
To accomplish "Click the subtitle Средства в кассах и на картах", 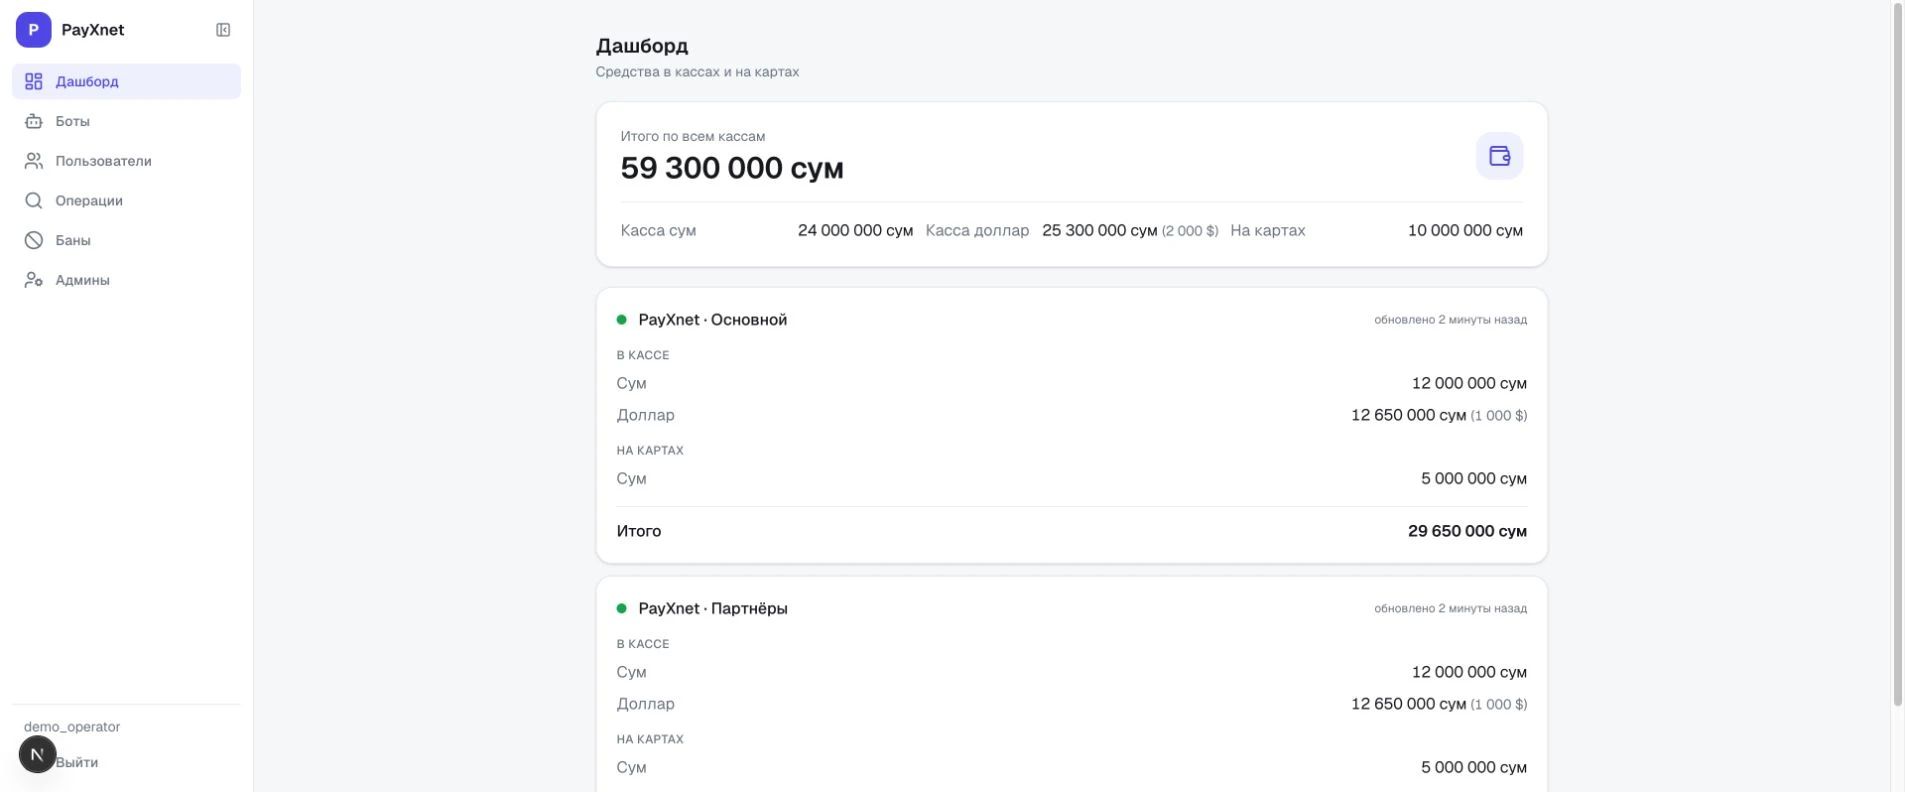I will pos(697,72).
